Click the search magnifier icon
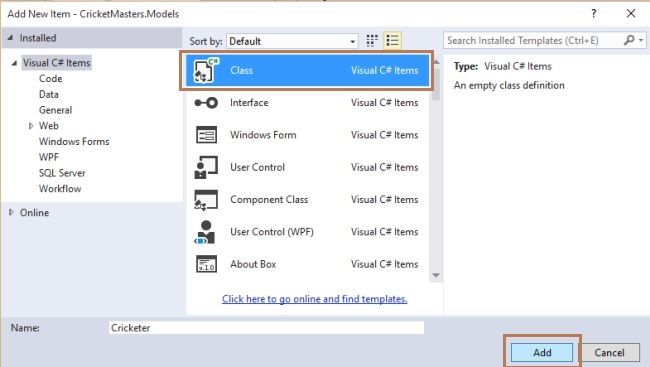The width and height of the screenshot is (650, 367). (x=629, y=40)
